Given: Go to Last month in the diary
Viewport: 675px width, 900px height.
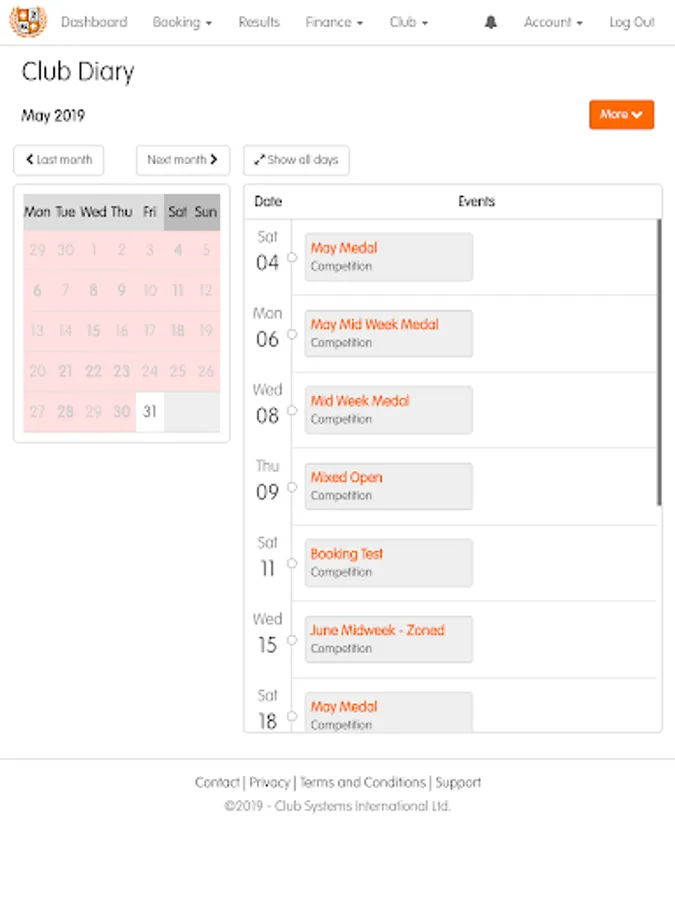Looking at the screenshot, I should pyautogui.click(x=59, y=160).
